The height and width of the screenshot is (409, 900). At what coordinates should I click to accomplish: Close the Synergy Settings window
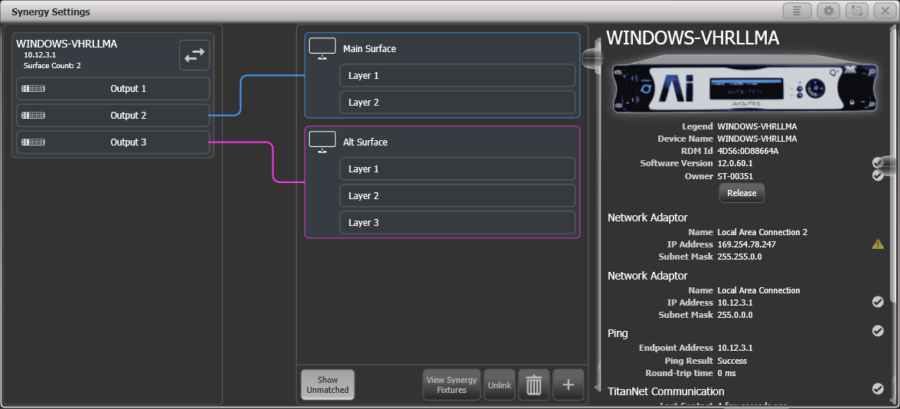click(x=885, y=11)
